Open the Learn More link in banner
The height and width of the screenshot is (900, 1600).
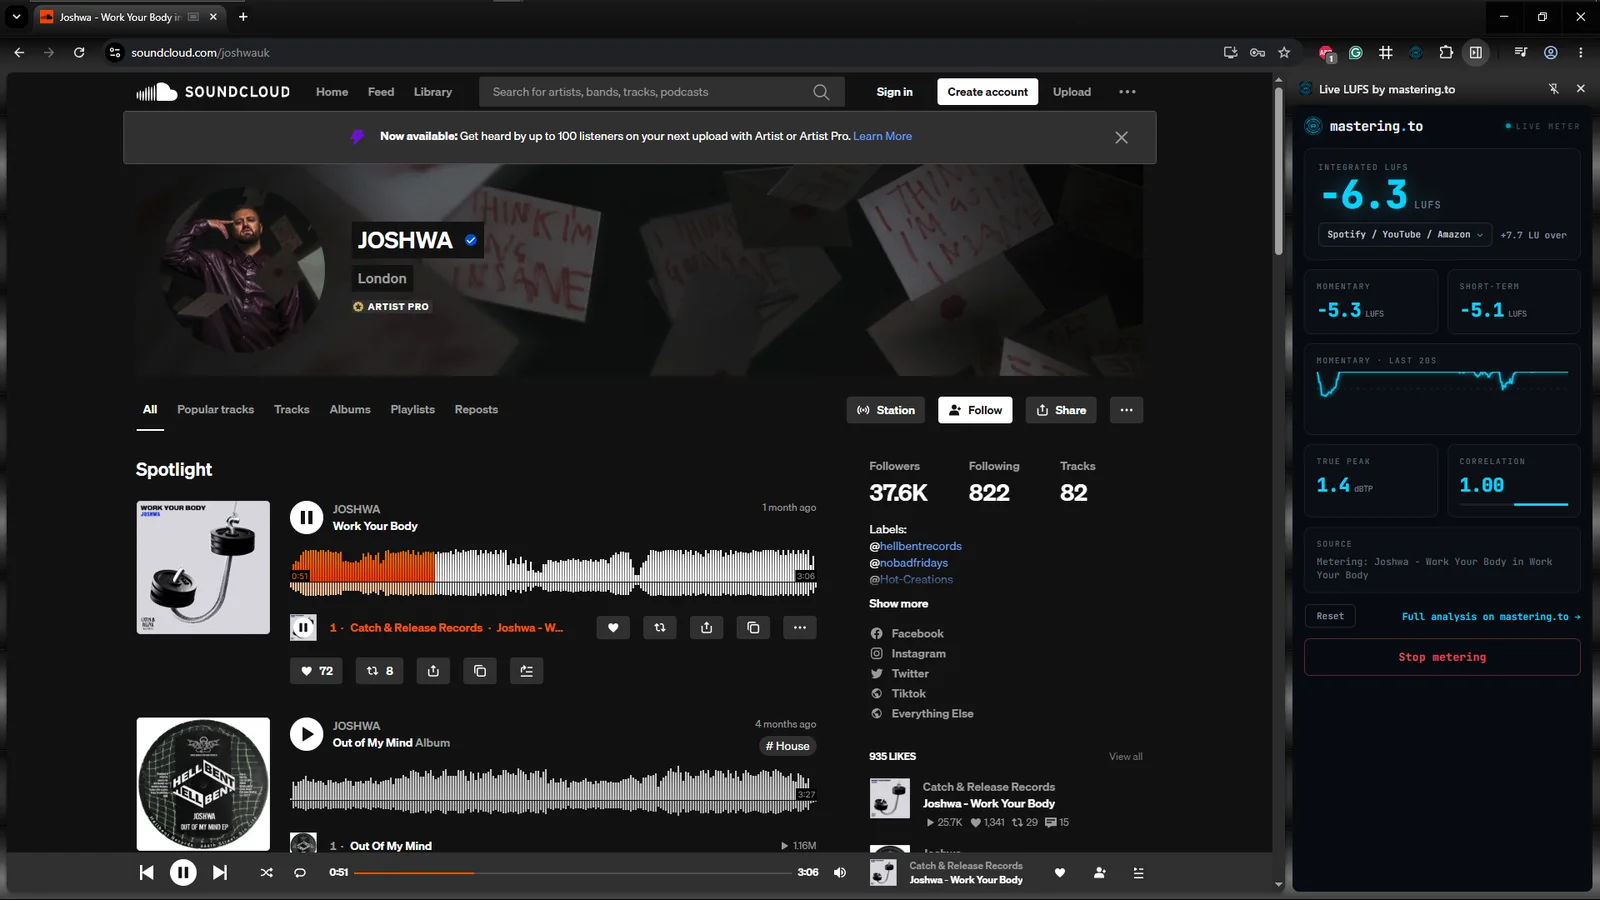(882, 136)
